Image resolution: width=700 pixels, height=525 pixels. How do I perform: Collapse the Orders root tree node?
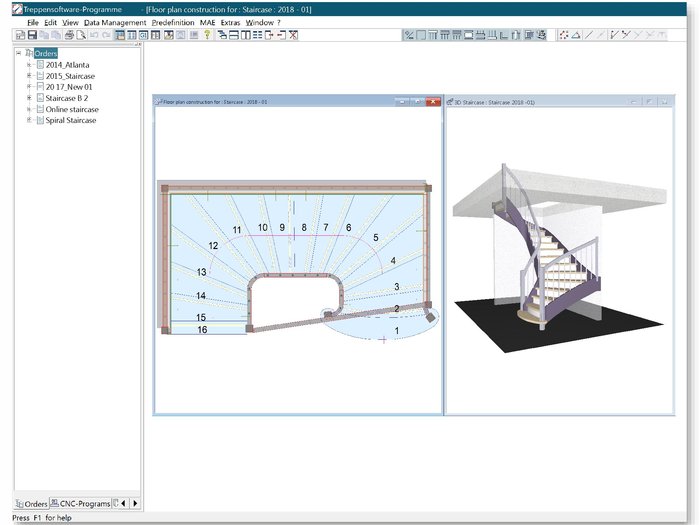(x=18, y=53)
